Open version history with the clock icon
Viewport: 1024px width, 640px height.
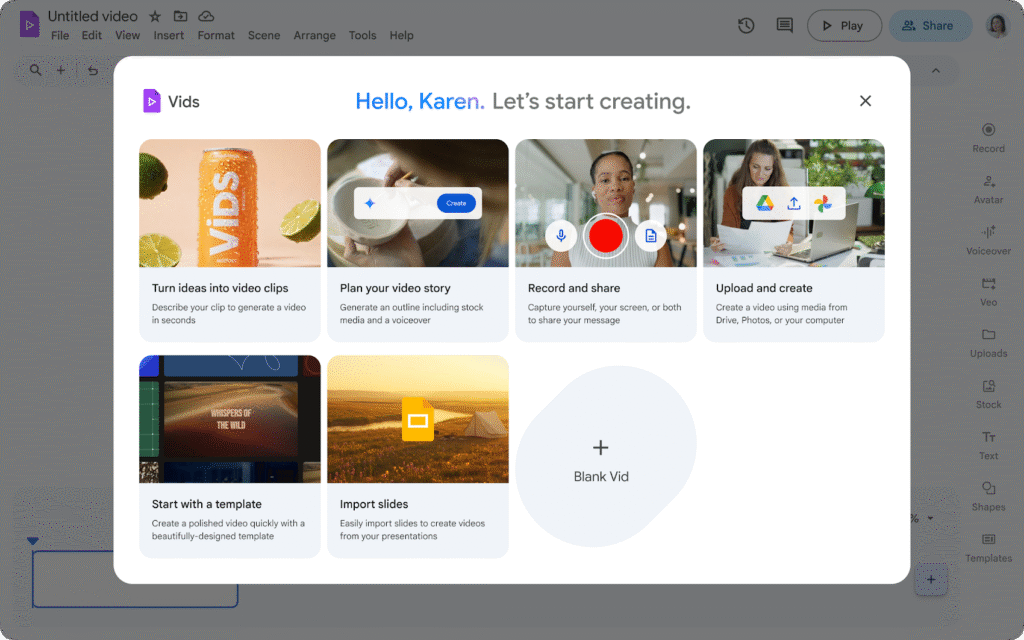pos(746,26)
